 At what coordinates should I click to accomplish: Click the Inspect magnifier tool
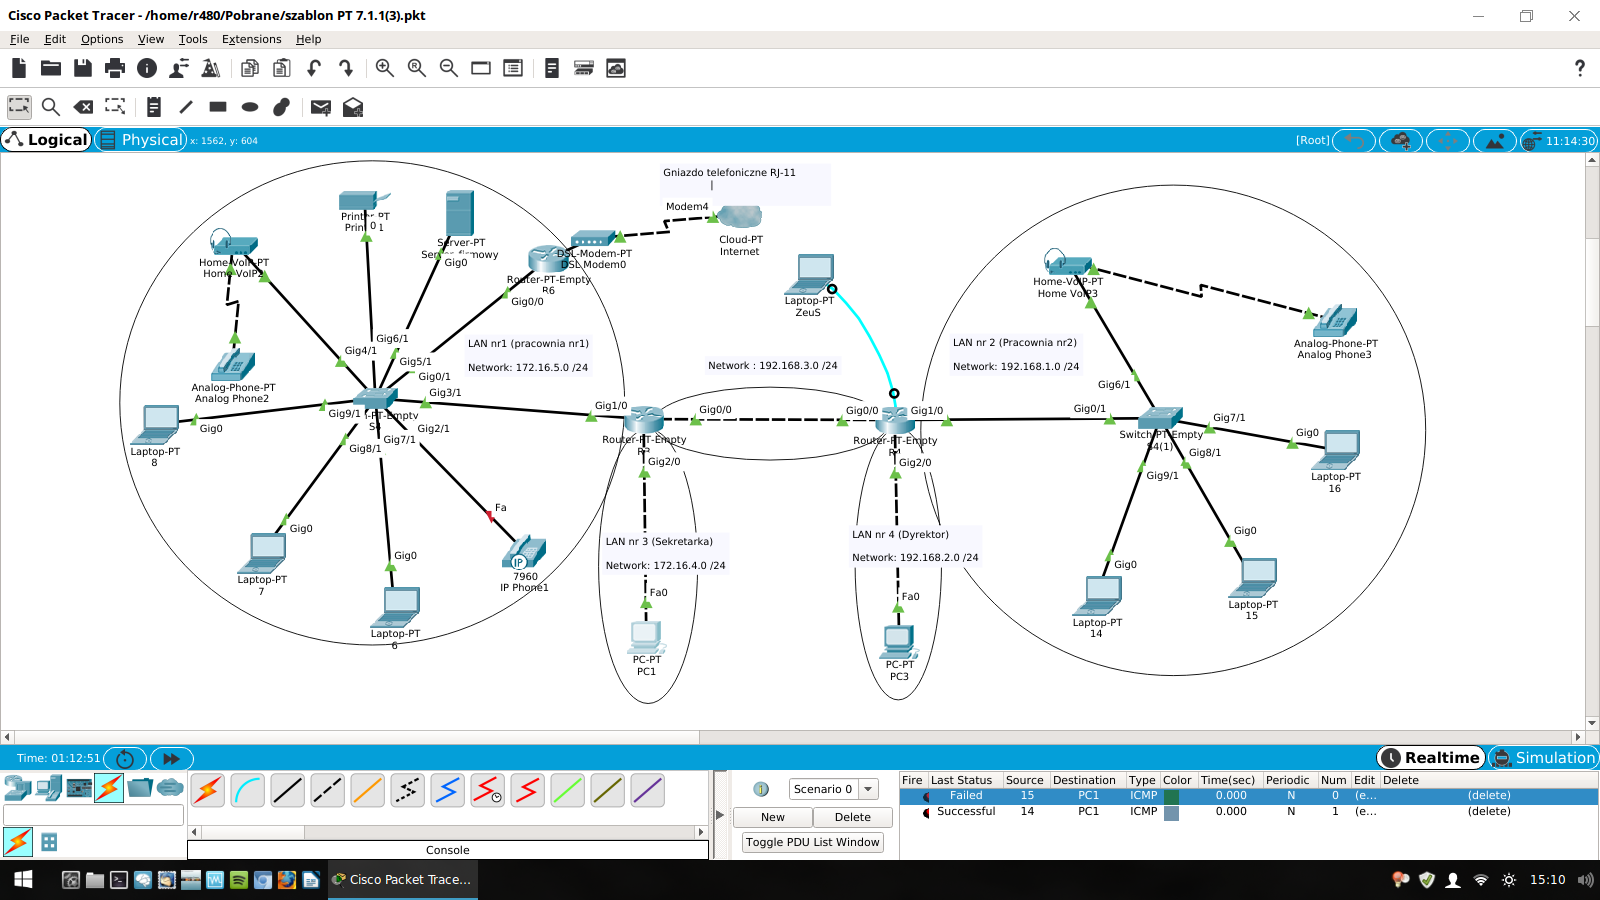tap(51, 107)
